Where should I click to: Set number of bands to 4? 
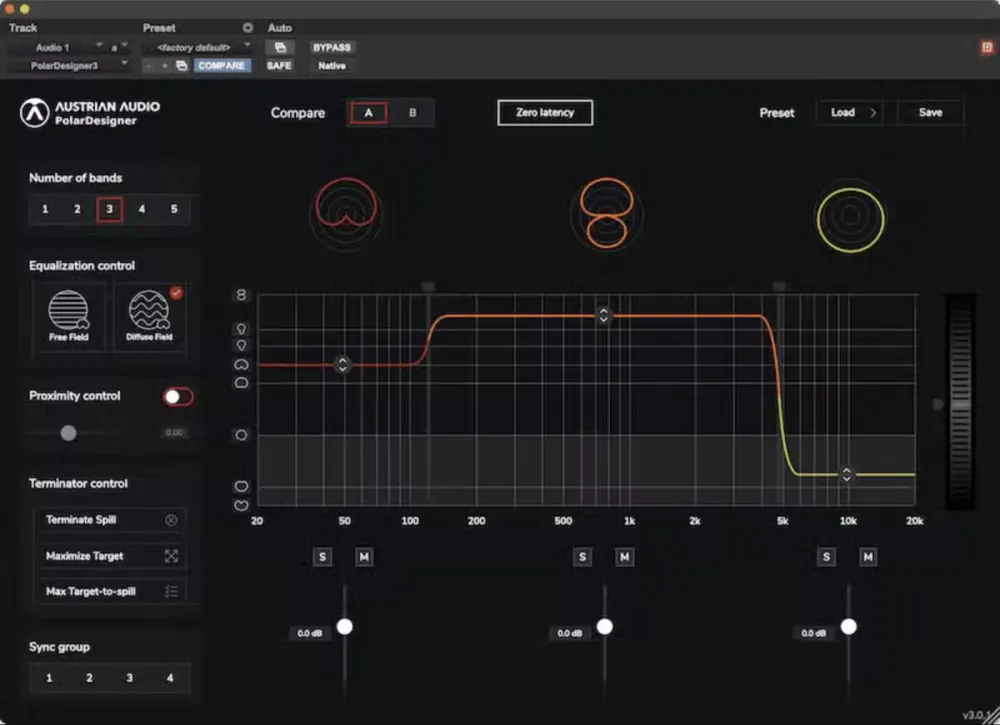pyautogui.click(x=142, y=209)
